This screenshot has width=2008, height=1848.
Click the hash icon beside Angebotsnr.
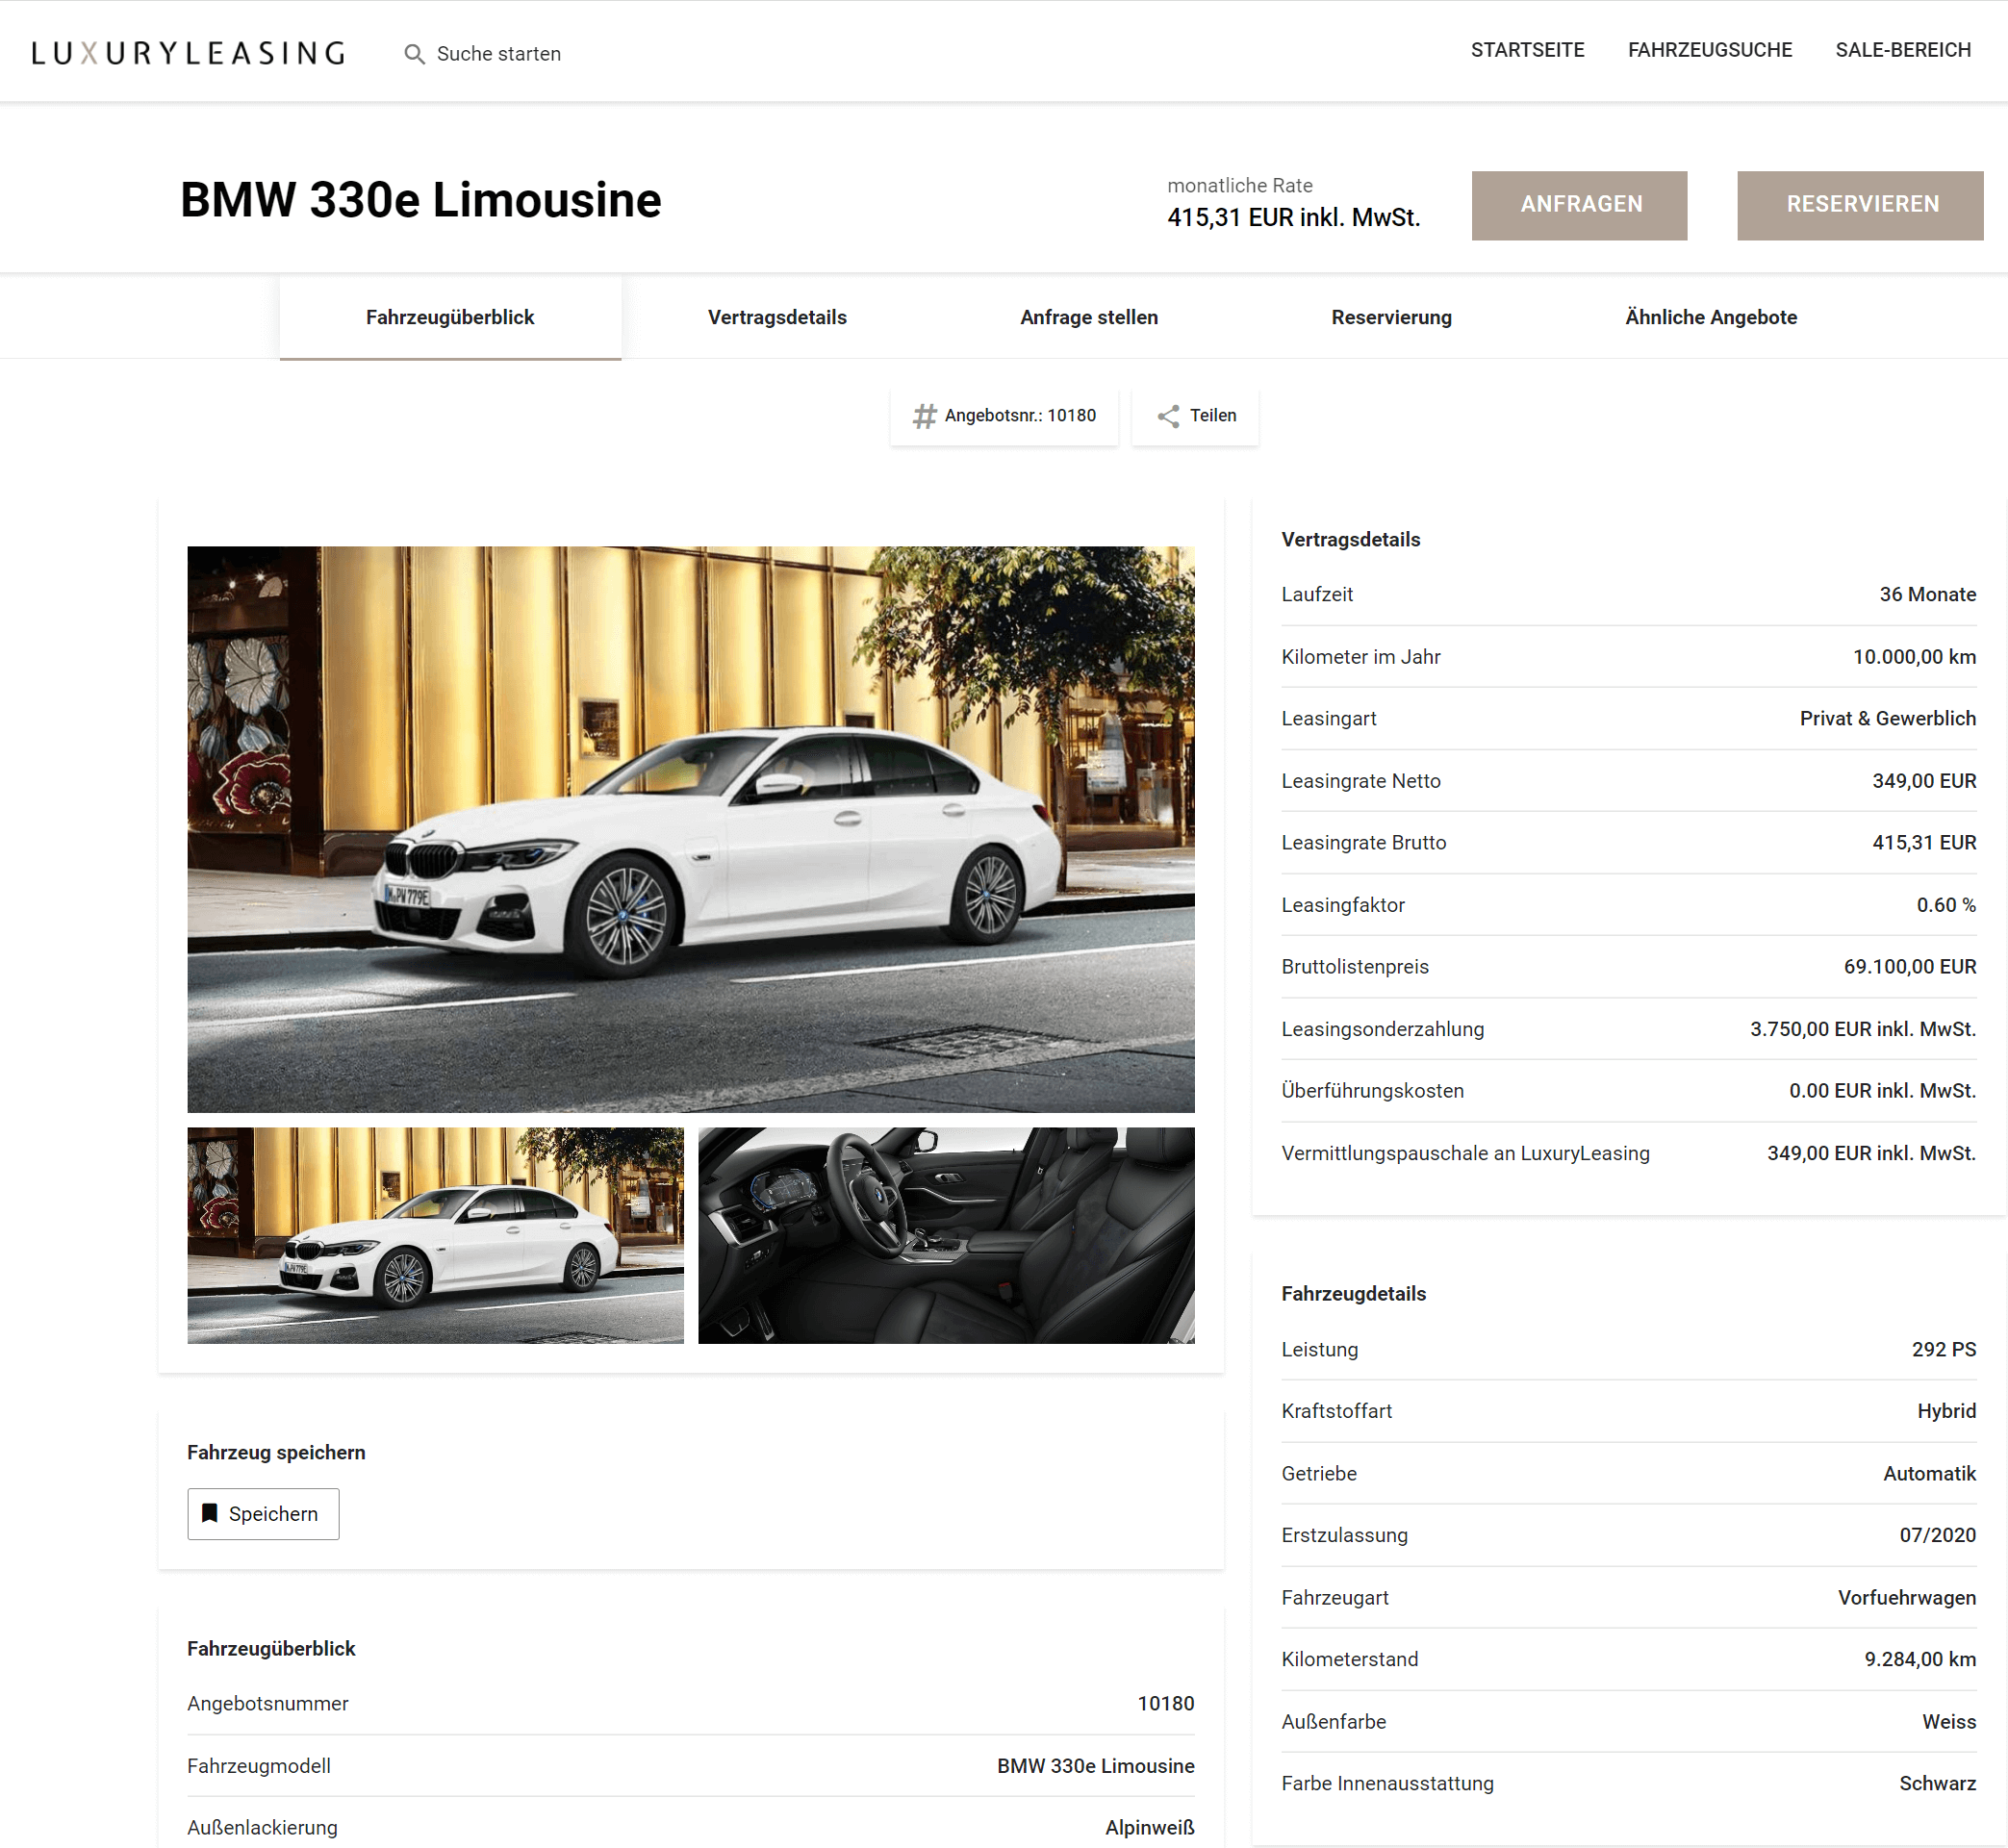click(x=924, y=416)
